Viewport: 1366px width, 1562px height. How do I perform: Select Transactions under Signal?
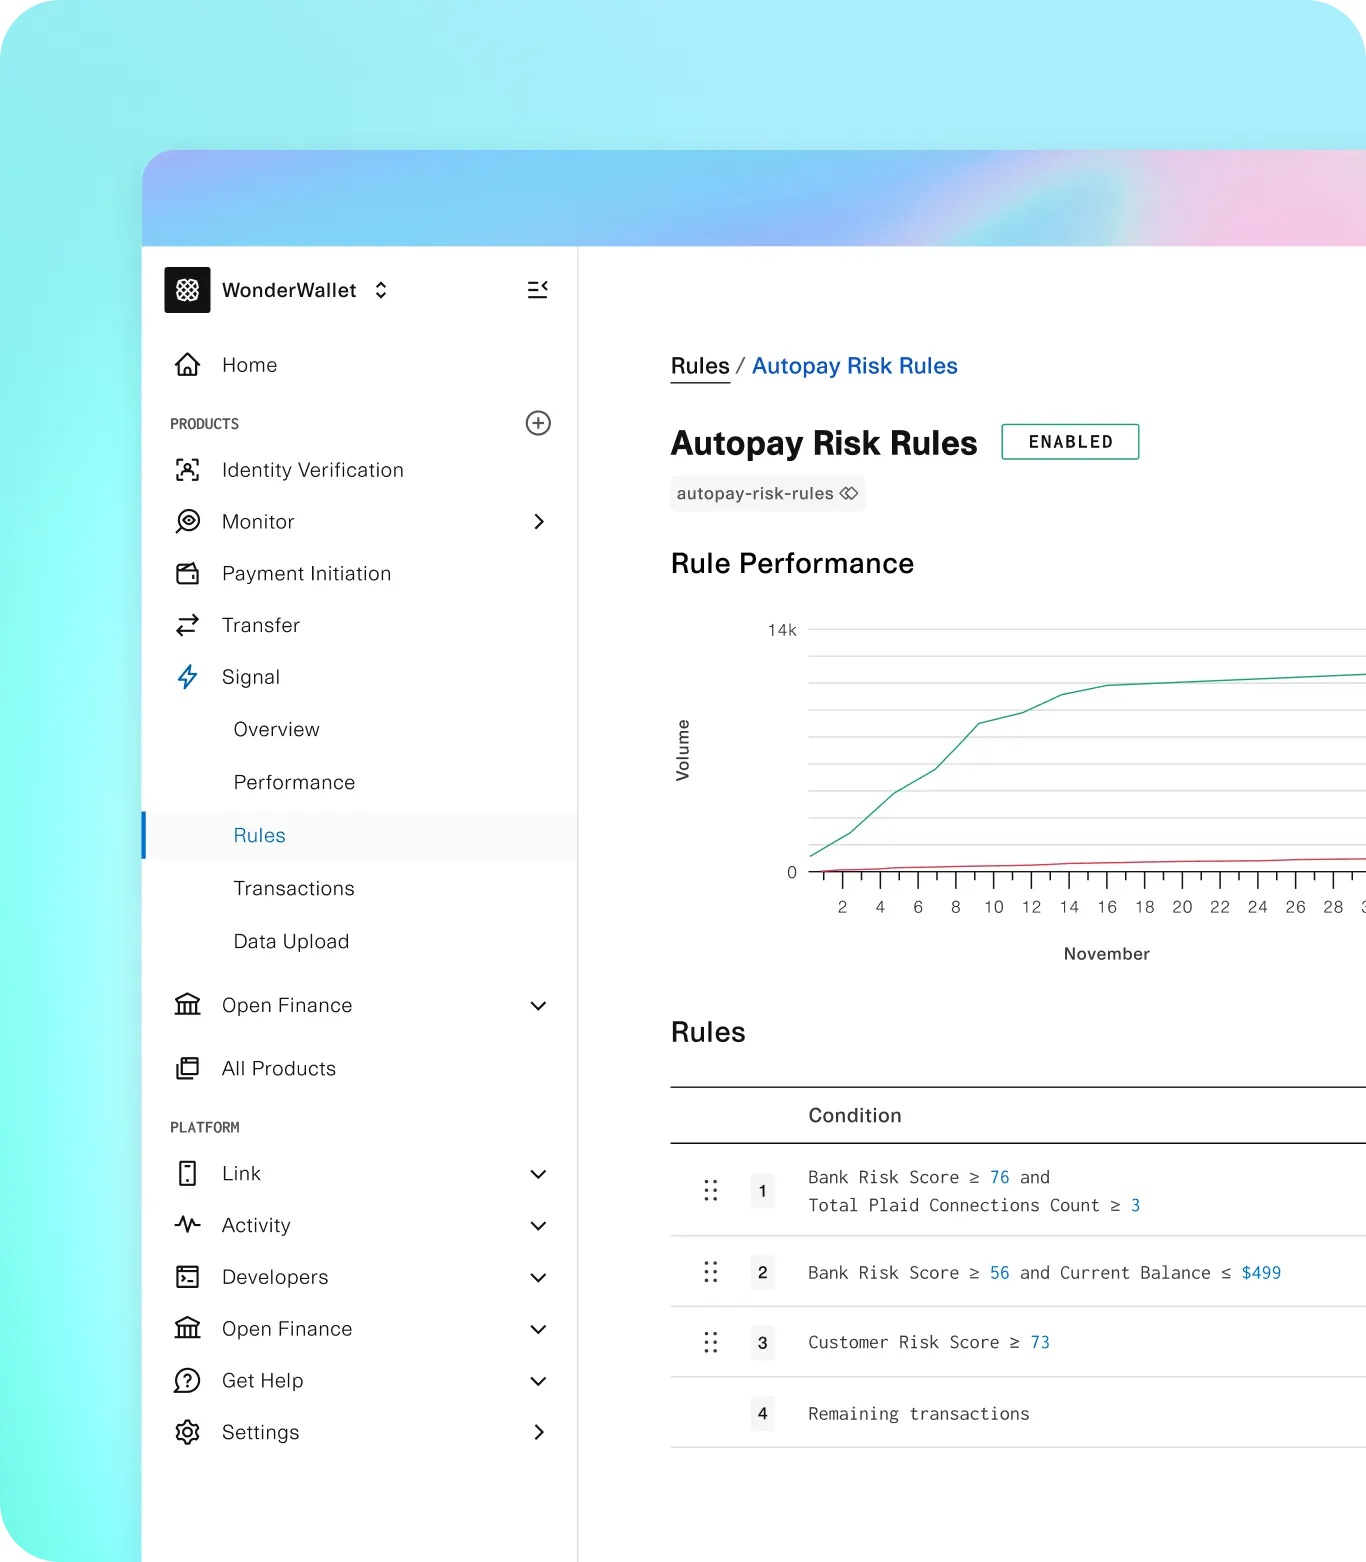(x=294, y=888)
